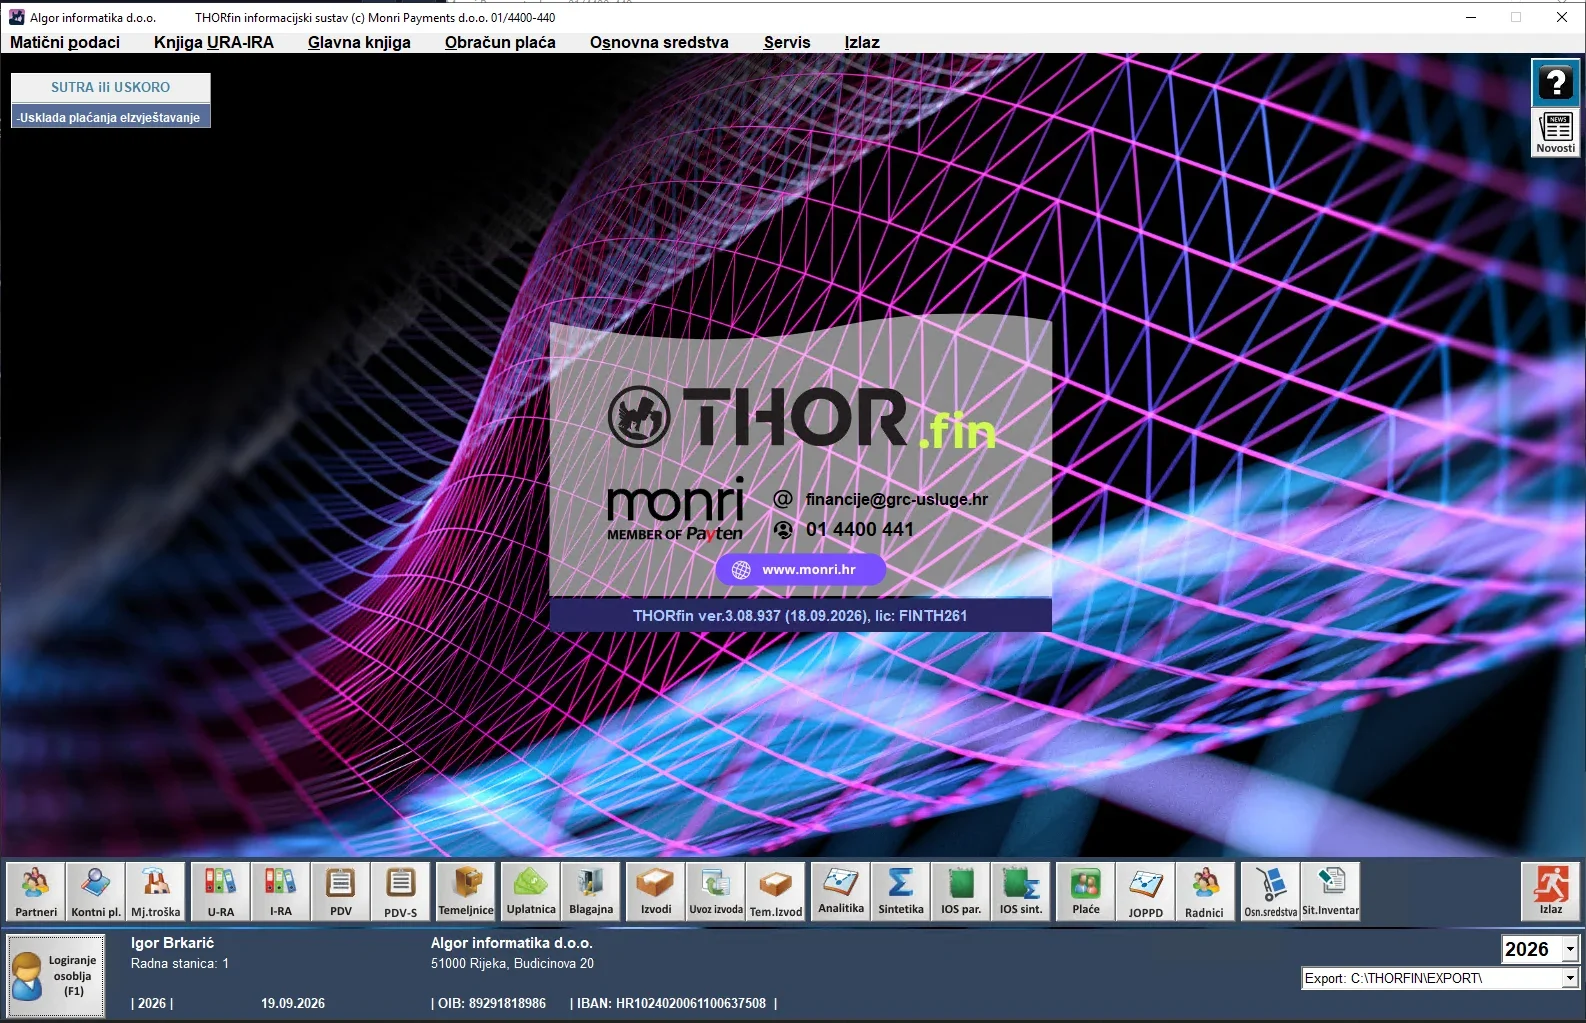Open the Obračun plaća menu

(500, 42)
